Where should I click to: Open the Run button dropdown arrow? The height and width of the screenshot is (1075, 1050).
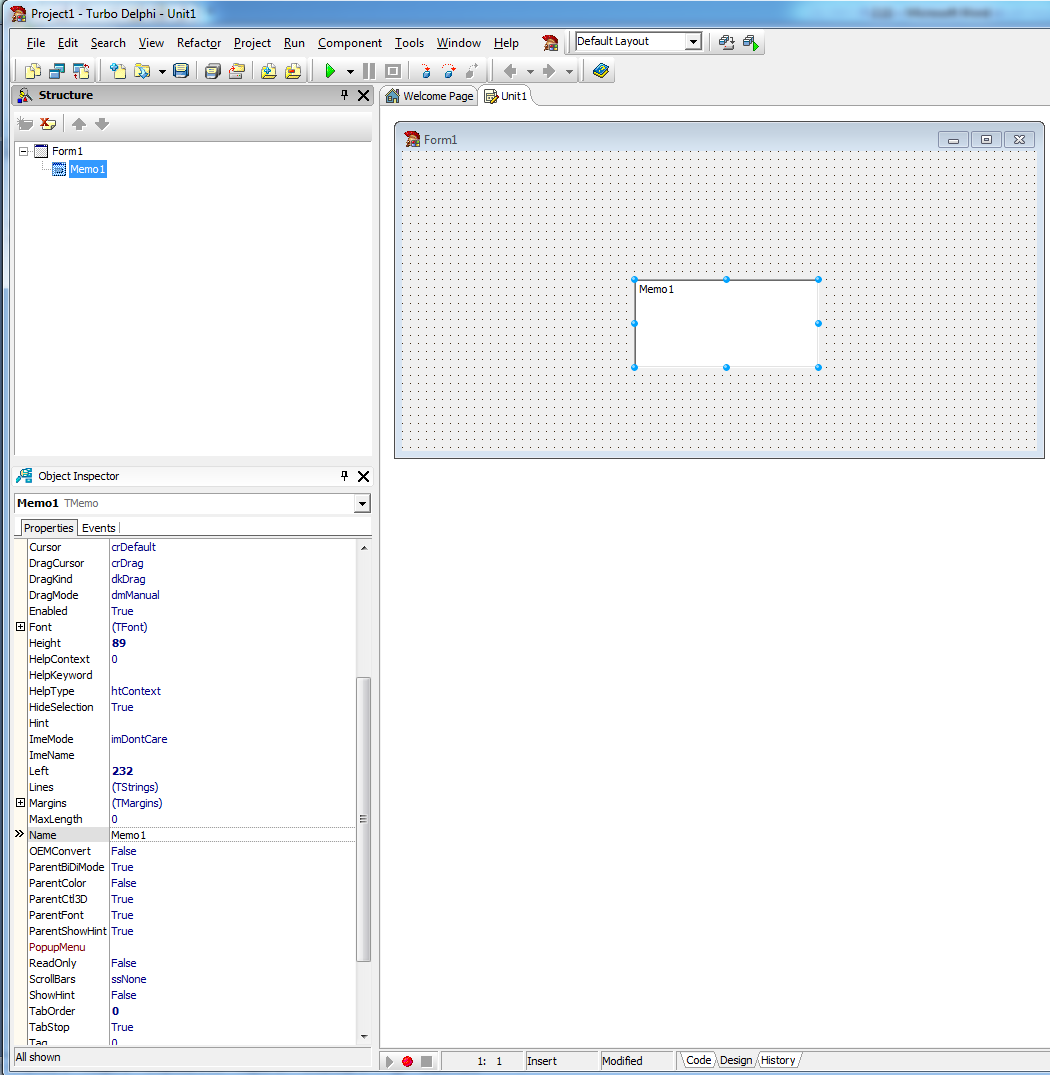350,71
